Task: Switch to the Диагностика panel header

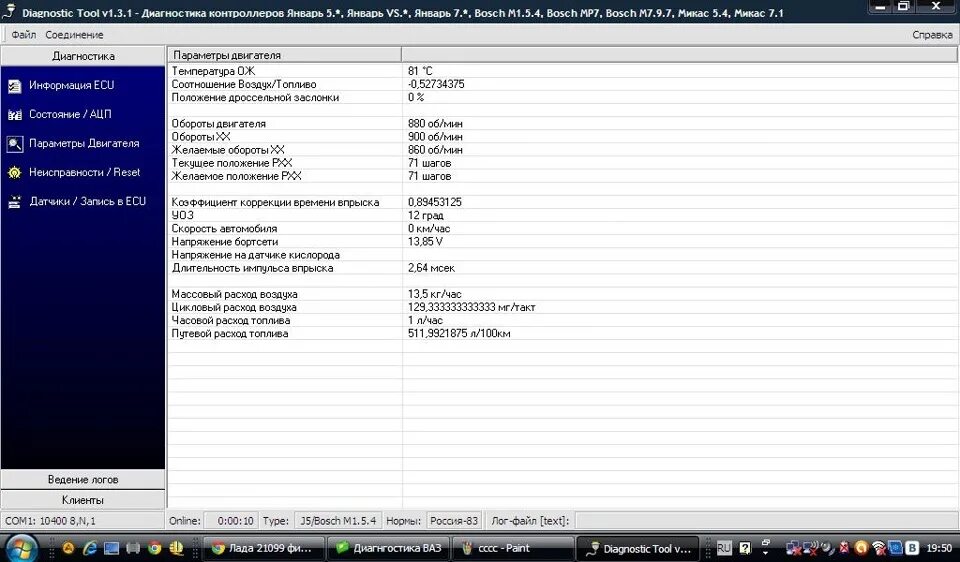Action: coord(83,56)
